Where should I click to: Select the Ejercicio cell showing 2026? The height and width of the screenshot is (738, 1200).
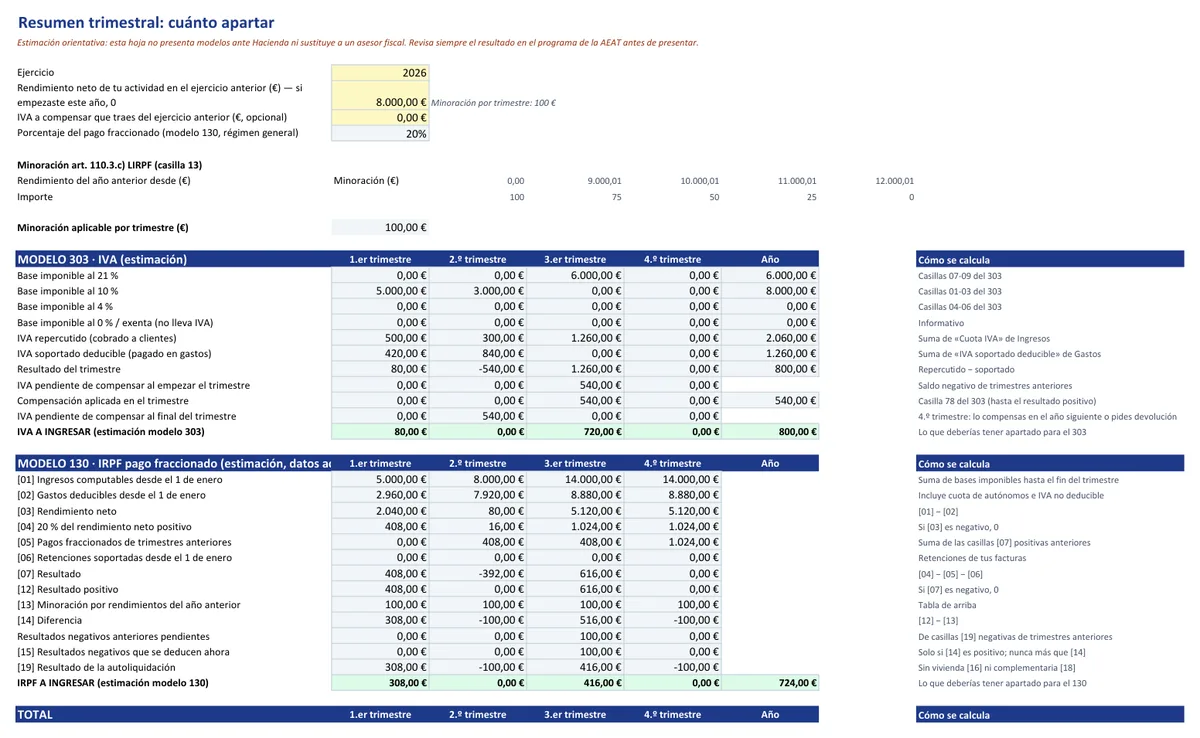click(380, 73)
